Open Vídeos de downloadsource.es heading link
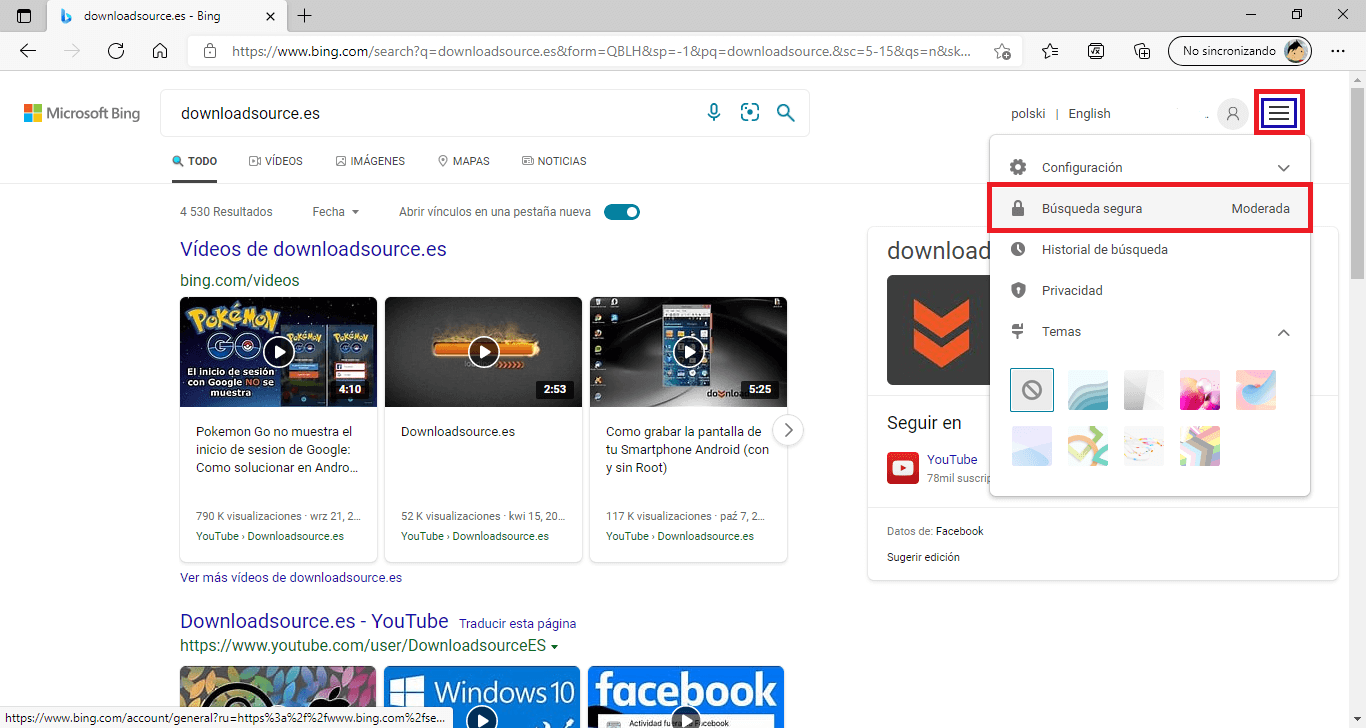 (313, 249)
